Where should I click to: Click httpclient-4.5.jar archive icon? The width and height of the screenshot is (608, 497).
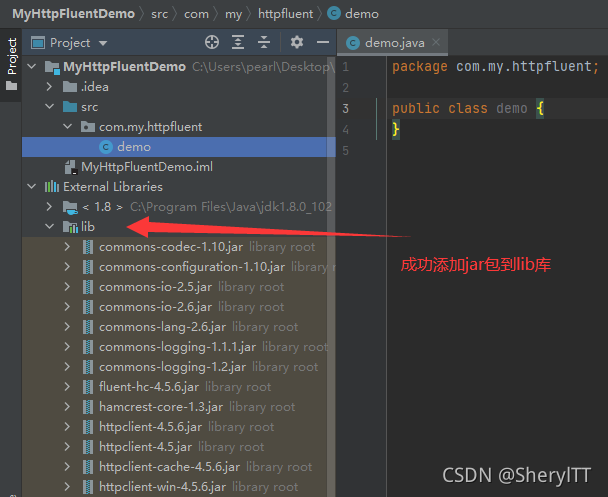(88, 447)
